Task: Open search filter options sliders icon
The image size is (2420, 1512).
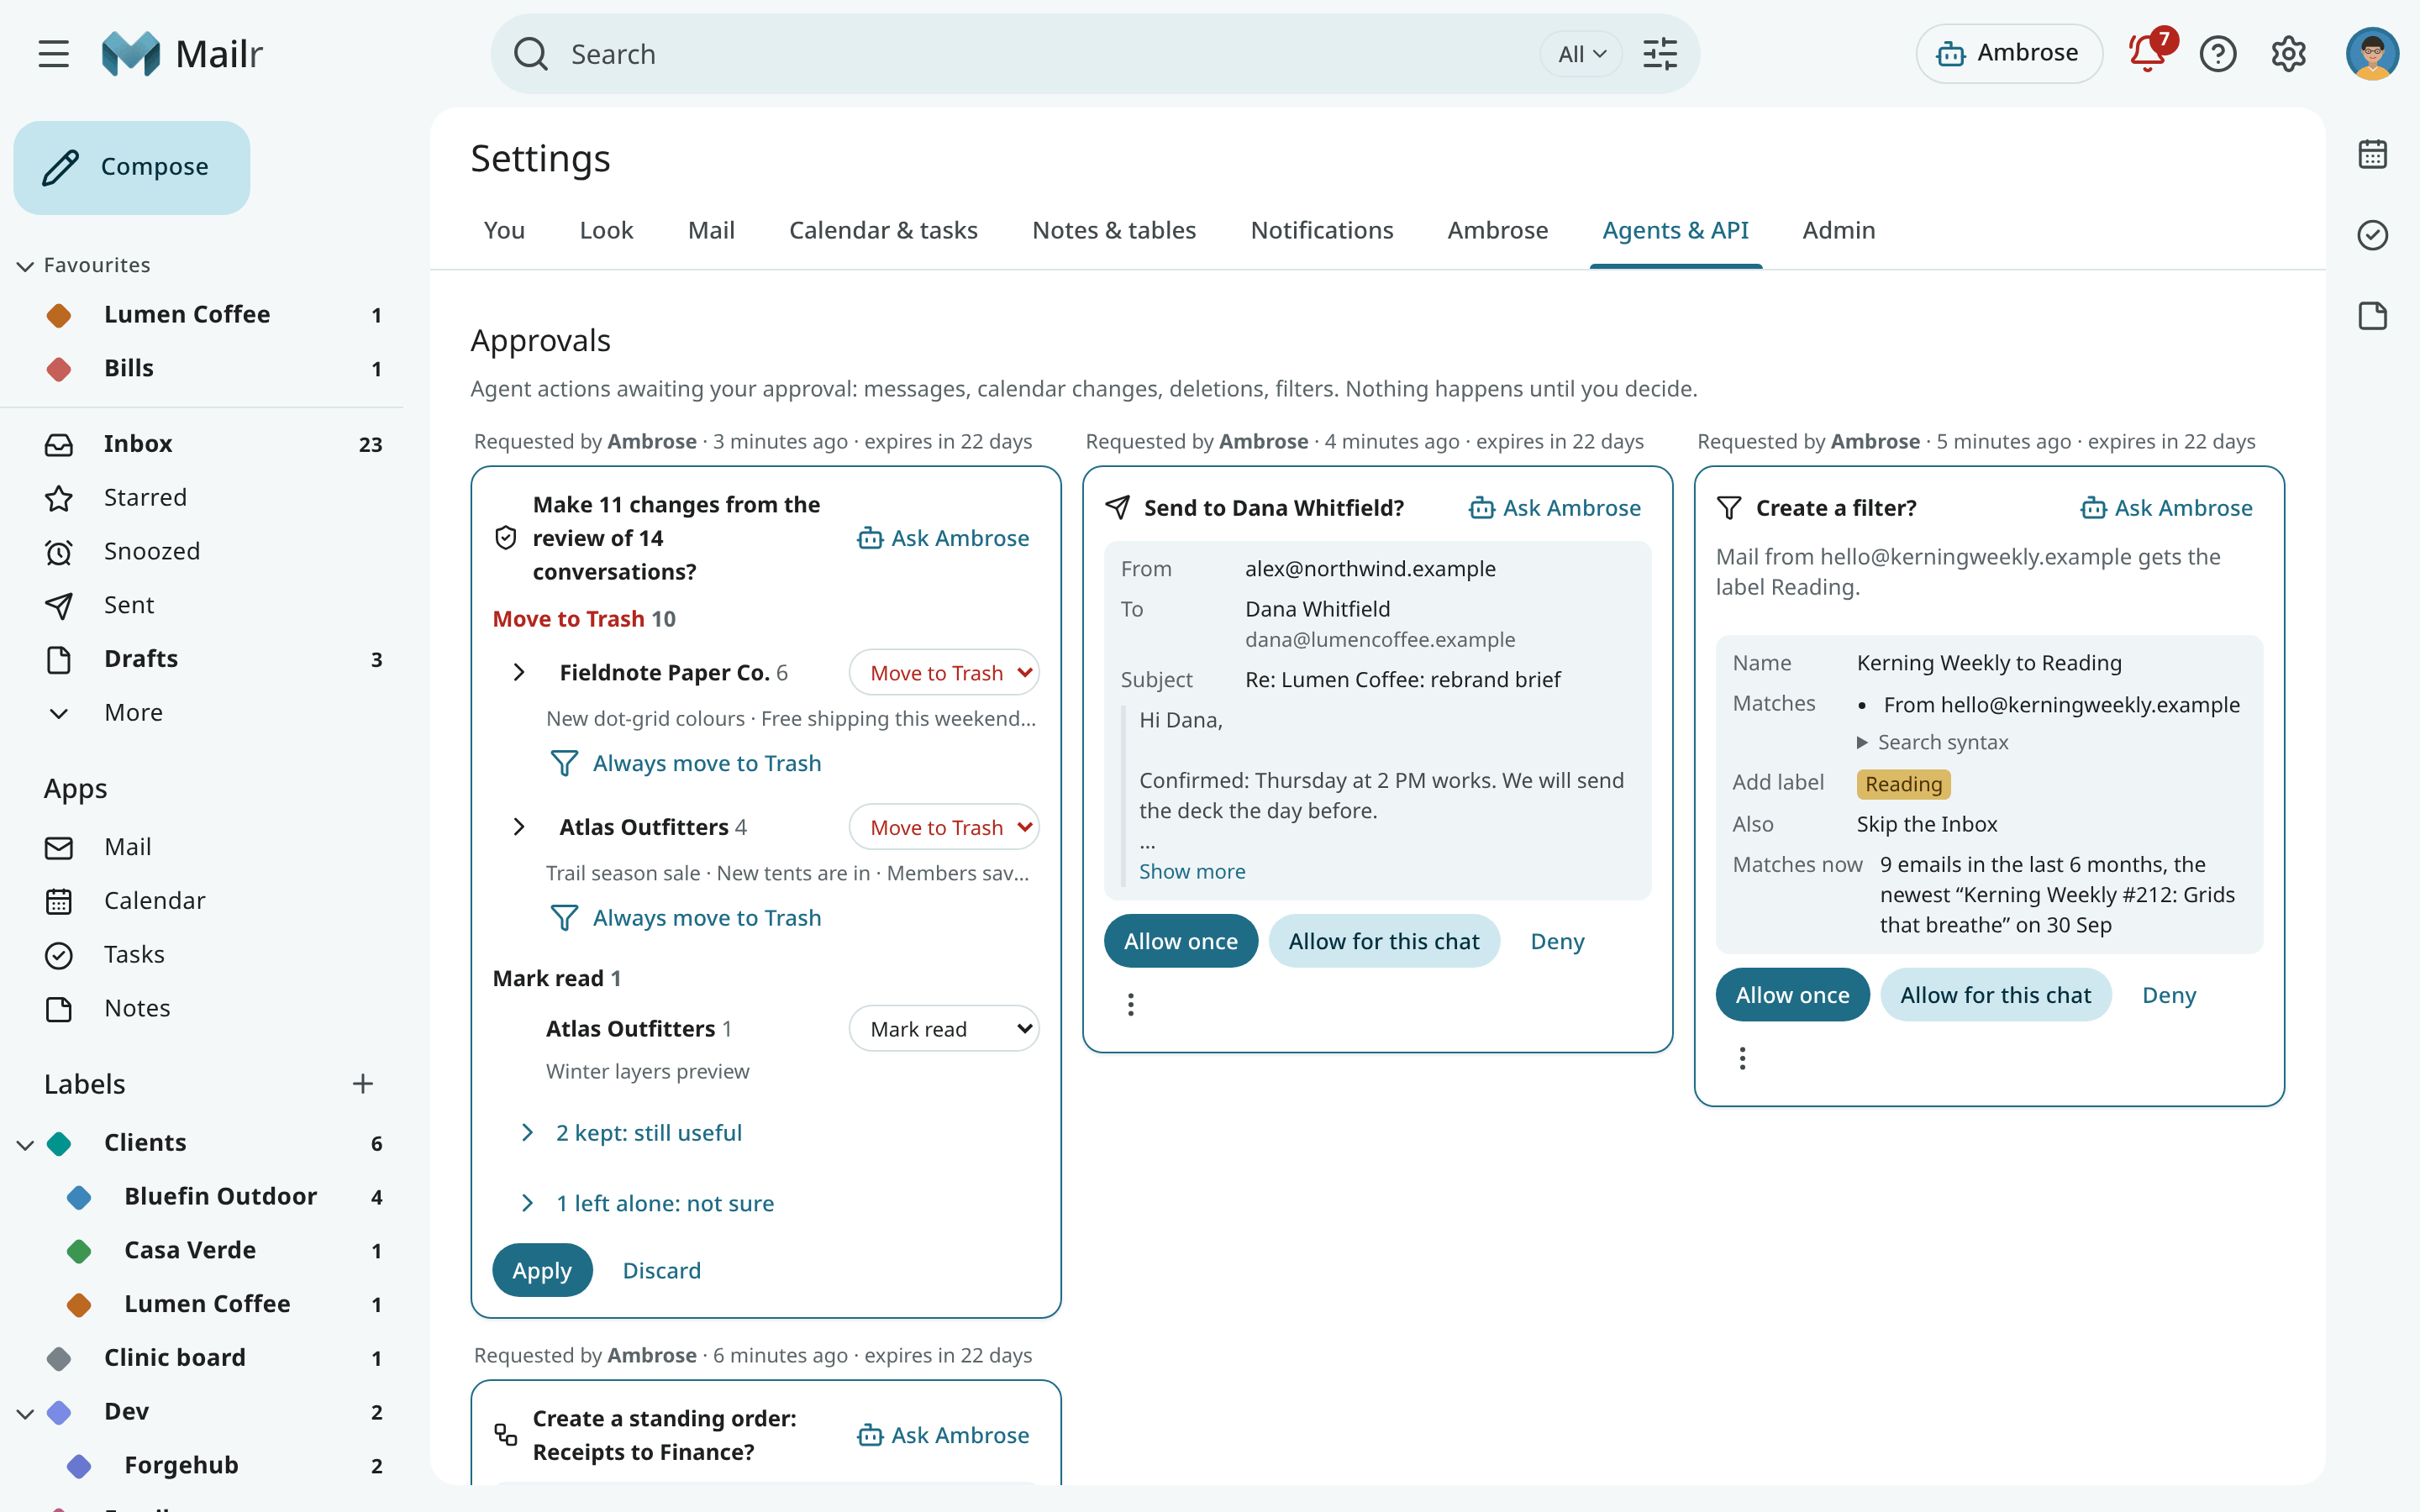Action: (1660, 54)
